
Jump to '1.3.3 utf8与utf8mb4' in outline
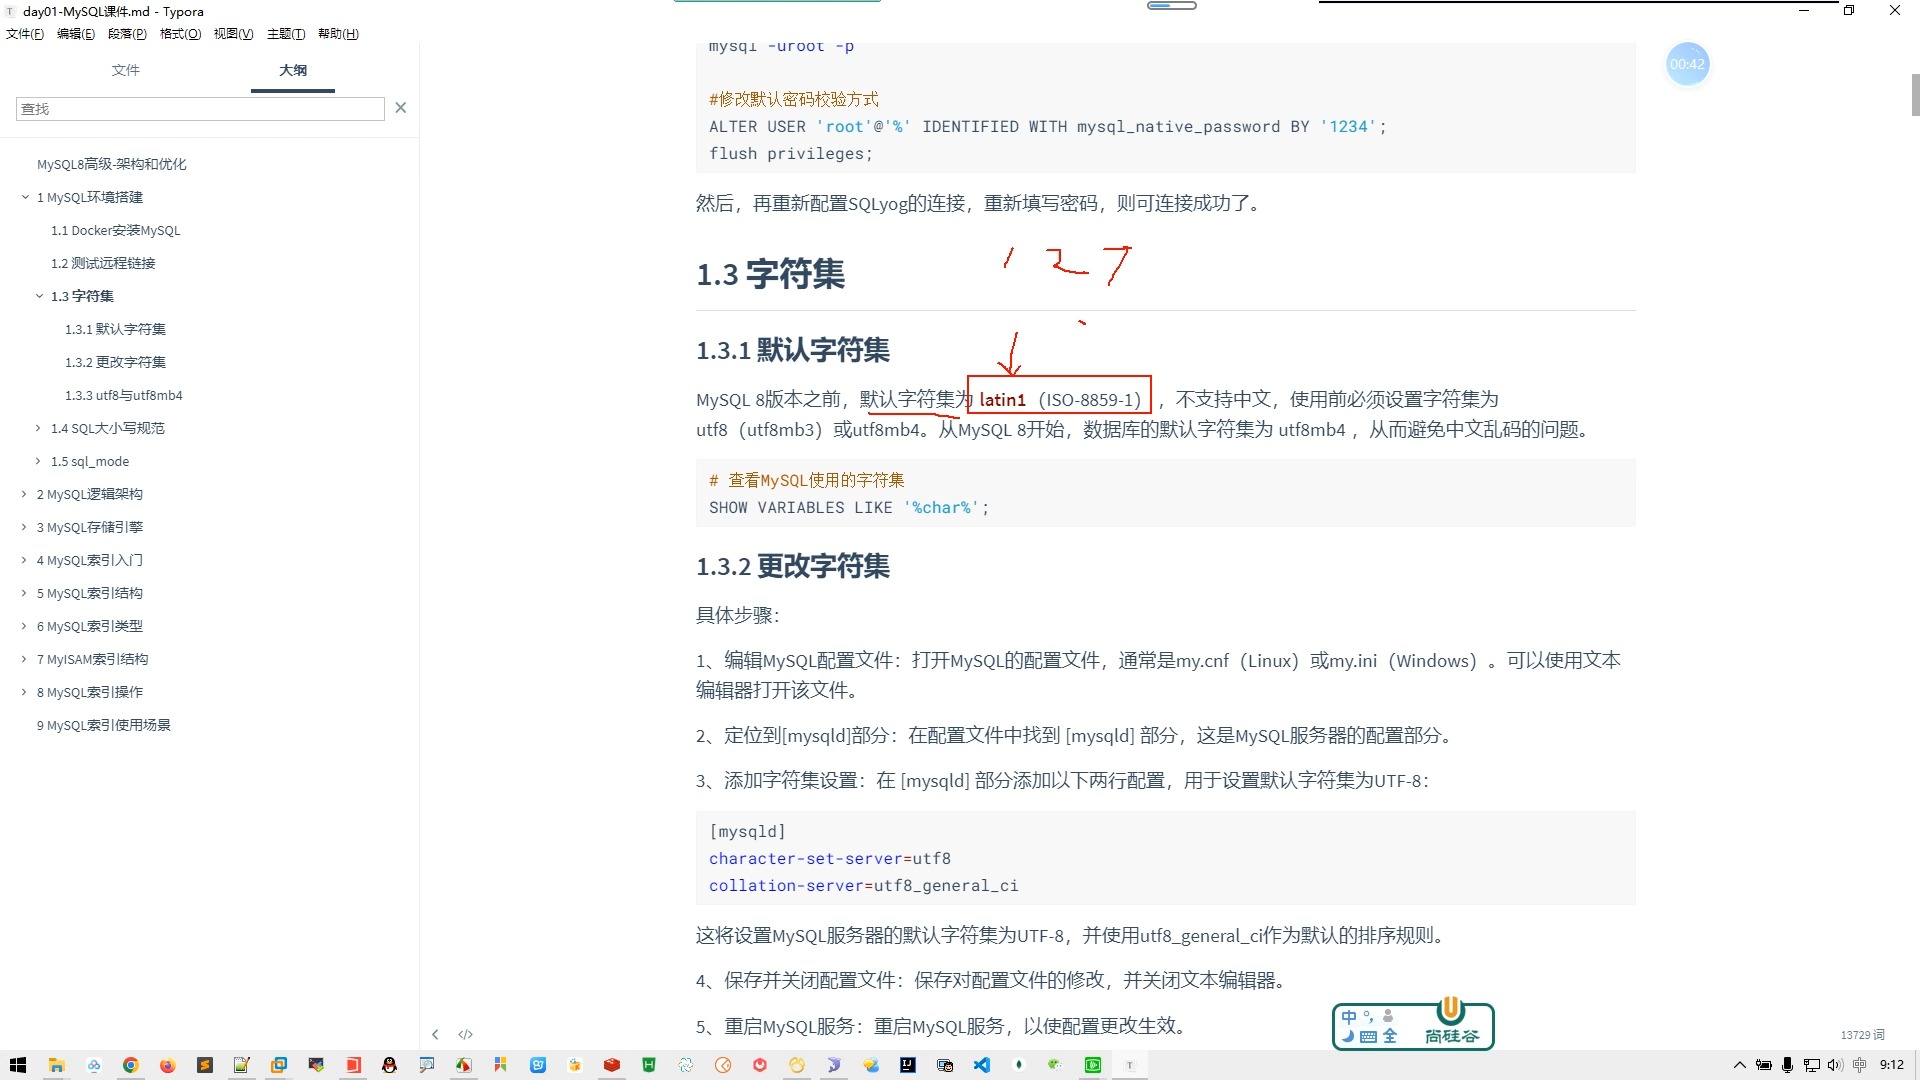point(124,395)
